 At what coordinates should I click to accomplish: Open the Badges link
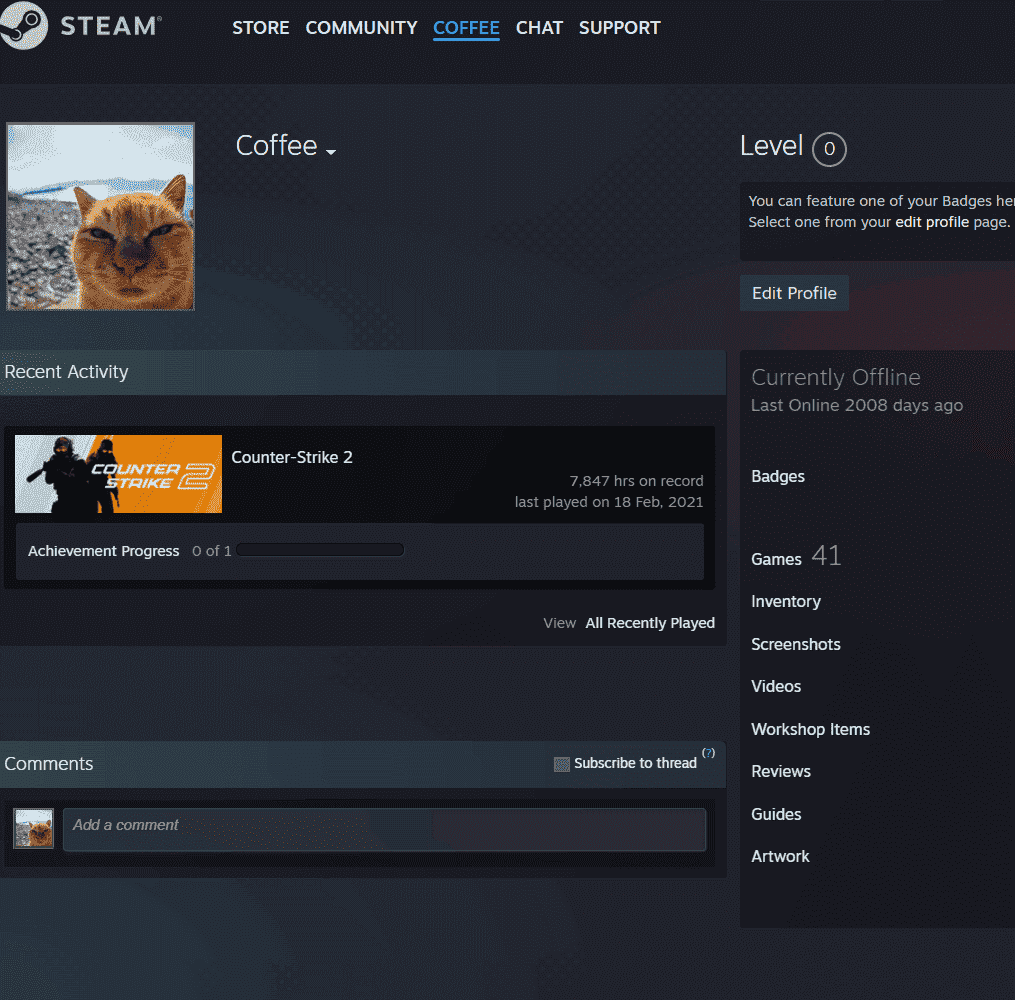pyautogui.click(x=778, y=476)
